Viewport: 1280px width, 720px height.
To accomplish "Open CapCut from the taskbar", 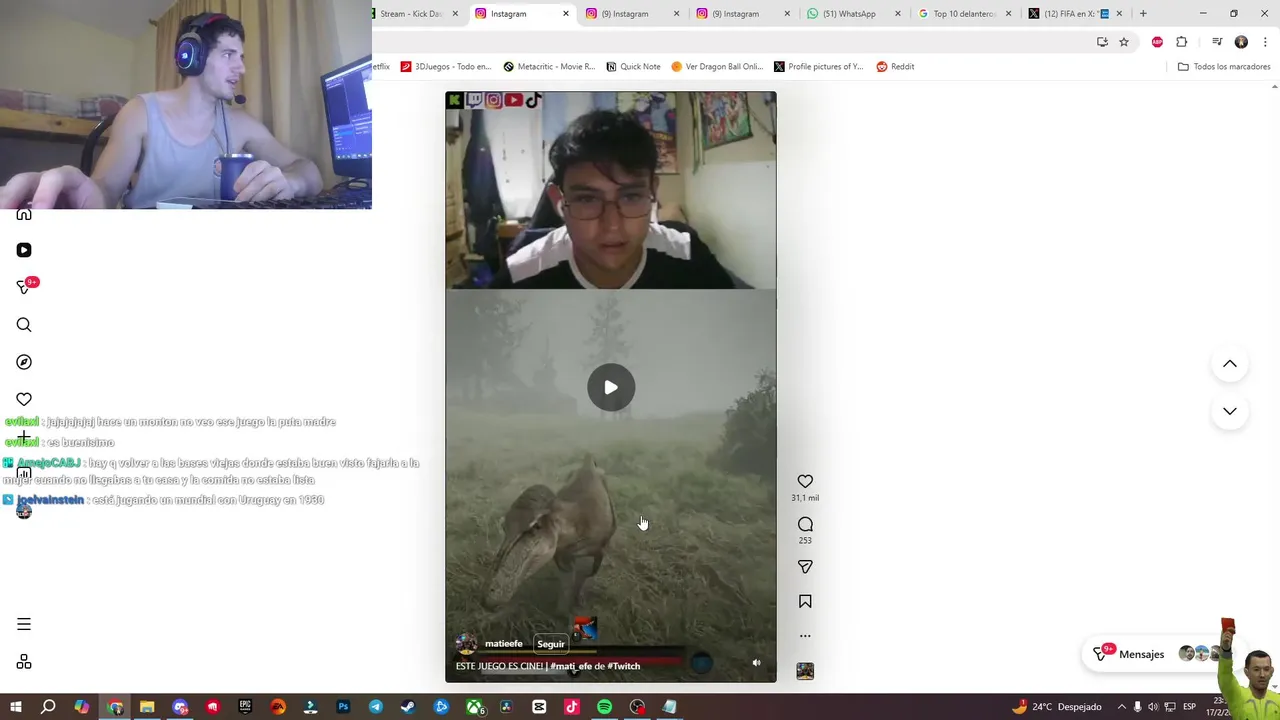I will pyautogui.click(x=539, y=707).
